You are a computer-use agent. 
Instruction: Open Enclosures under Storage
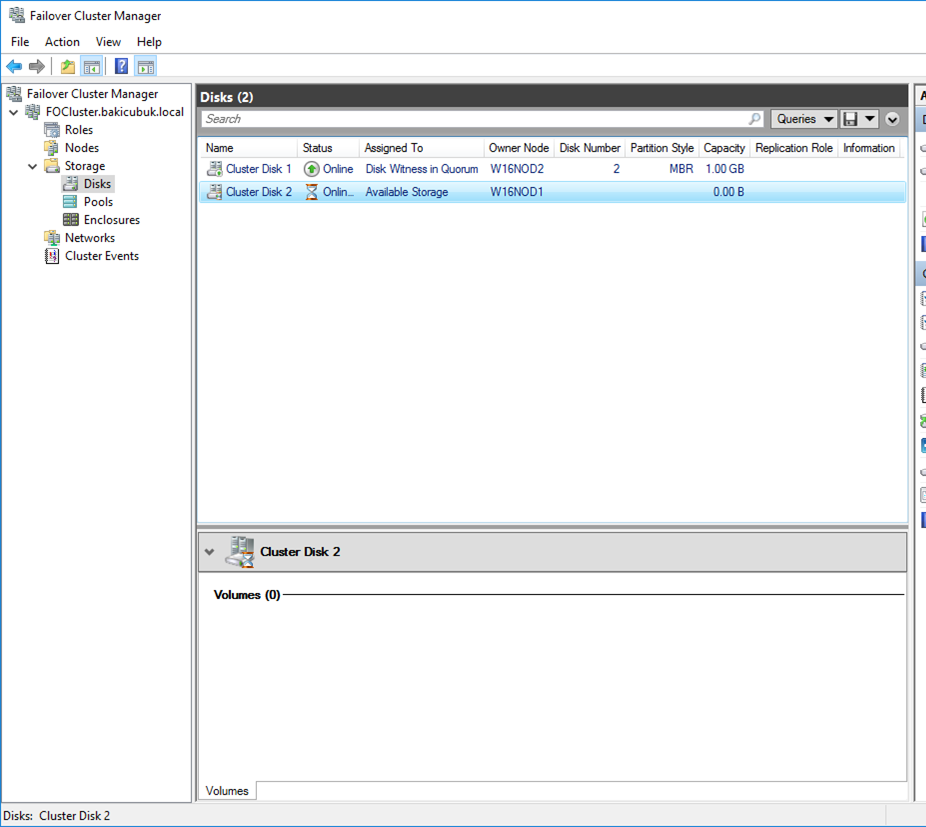click(x=112, y=220)
